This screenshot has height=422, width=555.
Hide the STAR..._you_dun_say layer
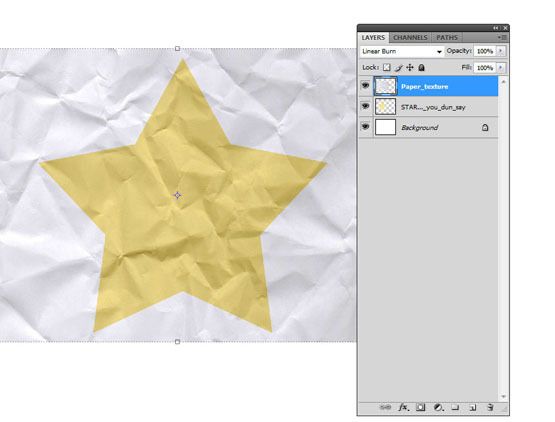point(365,106)
